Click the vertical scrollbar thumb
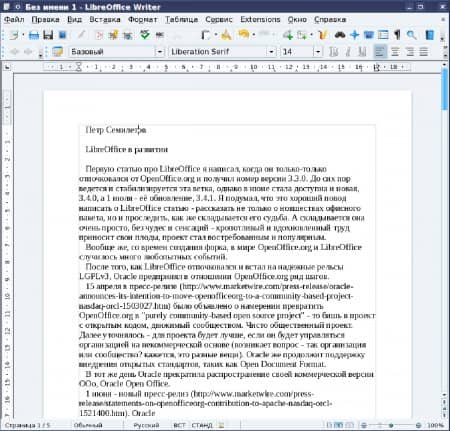The width and height of the screenshot is (450, 431). click(x=445, y=90)
